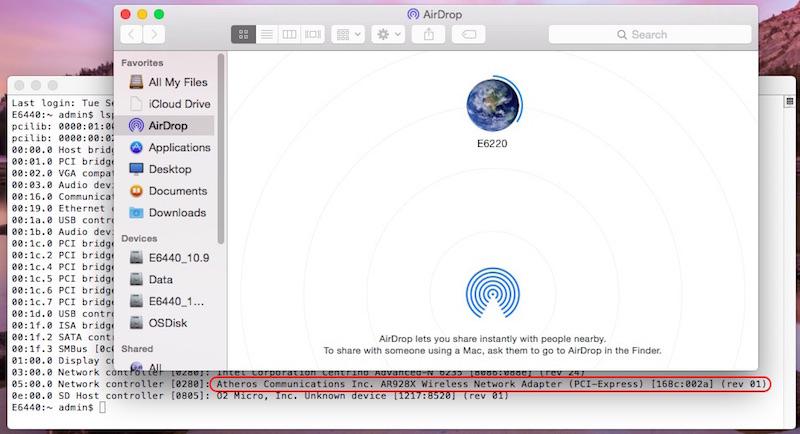This screenshot has width=800, height=434.
Task: Select Downloads in the sidebar
Action: point(177,213)
